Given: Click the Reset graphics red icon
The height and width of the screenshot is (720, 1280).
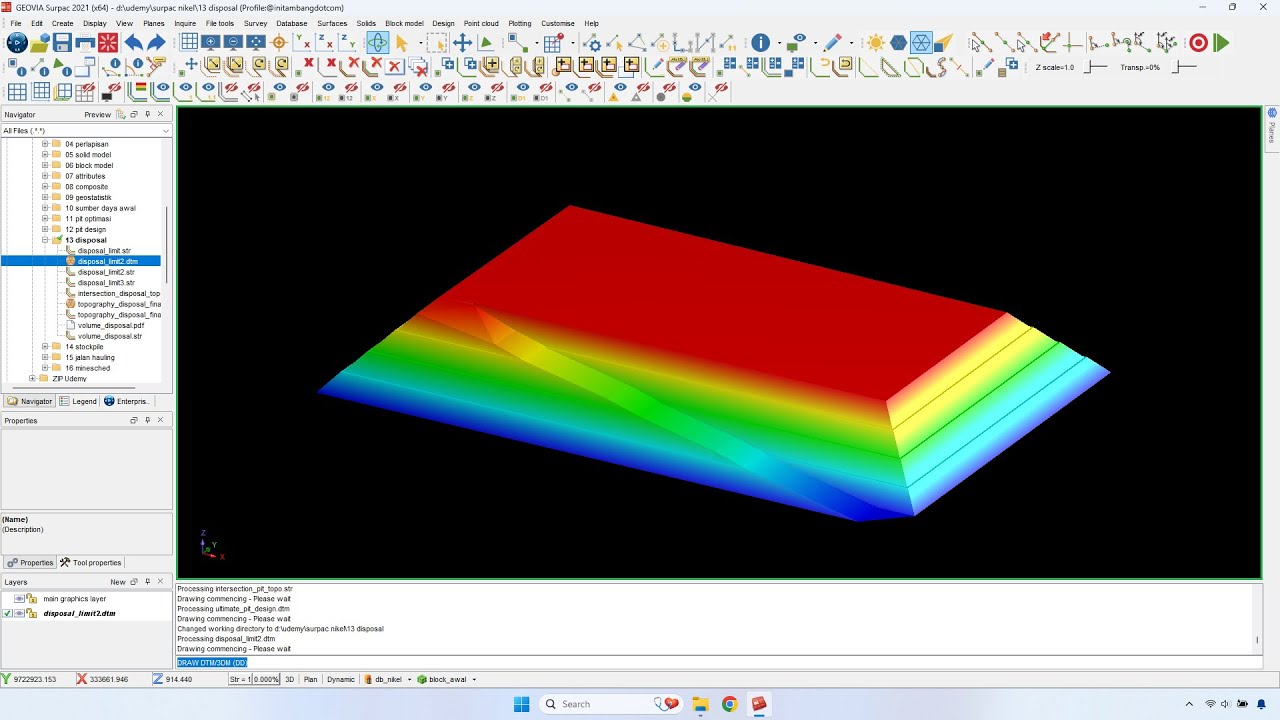Looking at the screenshot, I should (108, 43).
